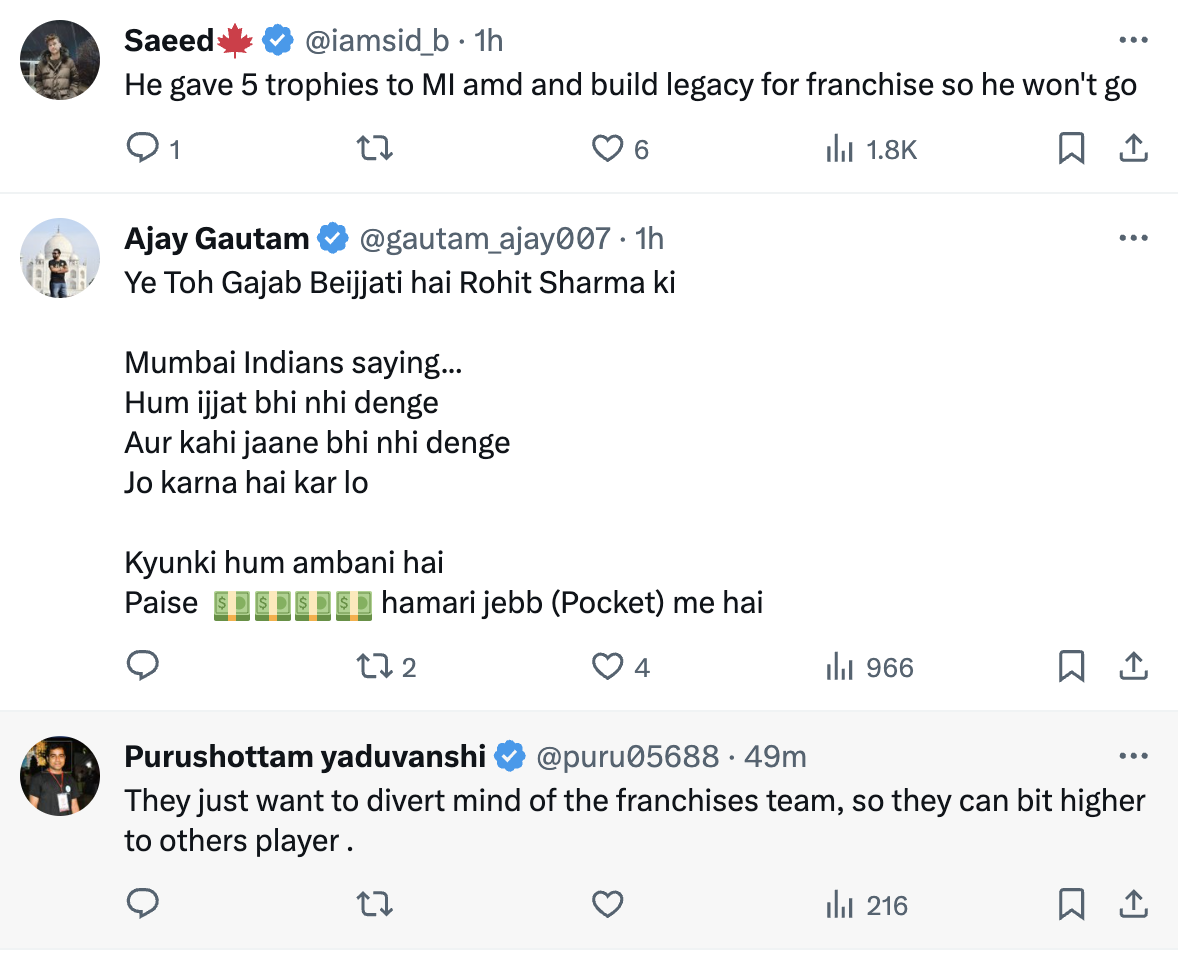Screen dimensions: 1178x954
Task: Open Ajay Gautam's profile avatar
Action: pos(60,258)
